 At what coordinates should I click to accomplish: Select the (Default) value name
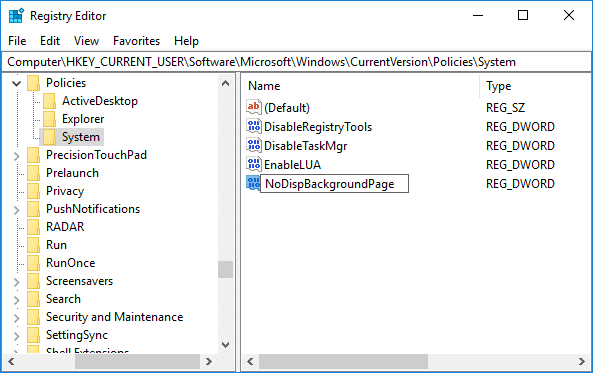[x=287, y=108]
